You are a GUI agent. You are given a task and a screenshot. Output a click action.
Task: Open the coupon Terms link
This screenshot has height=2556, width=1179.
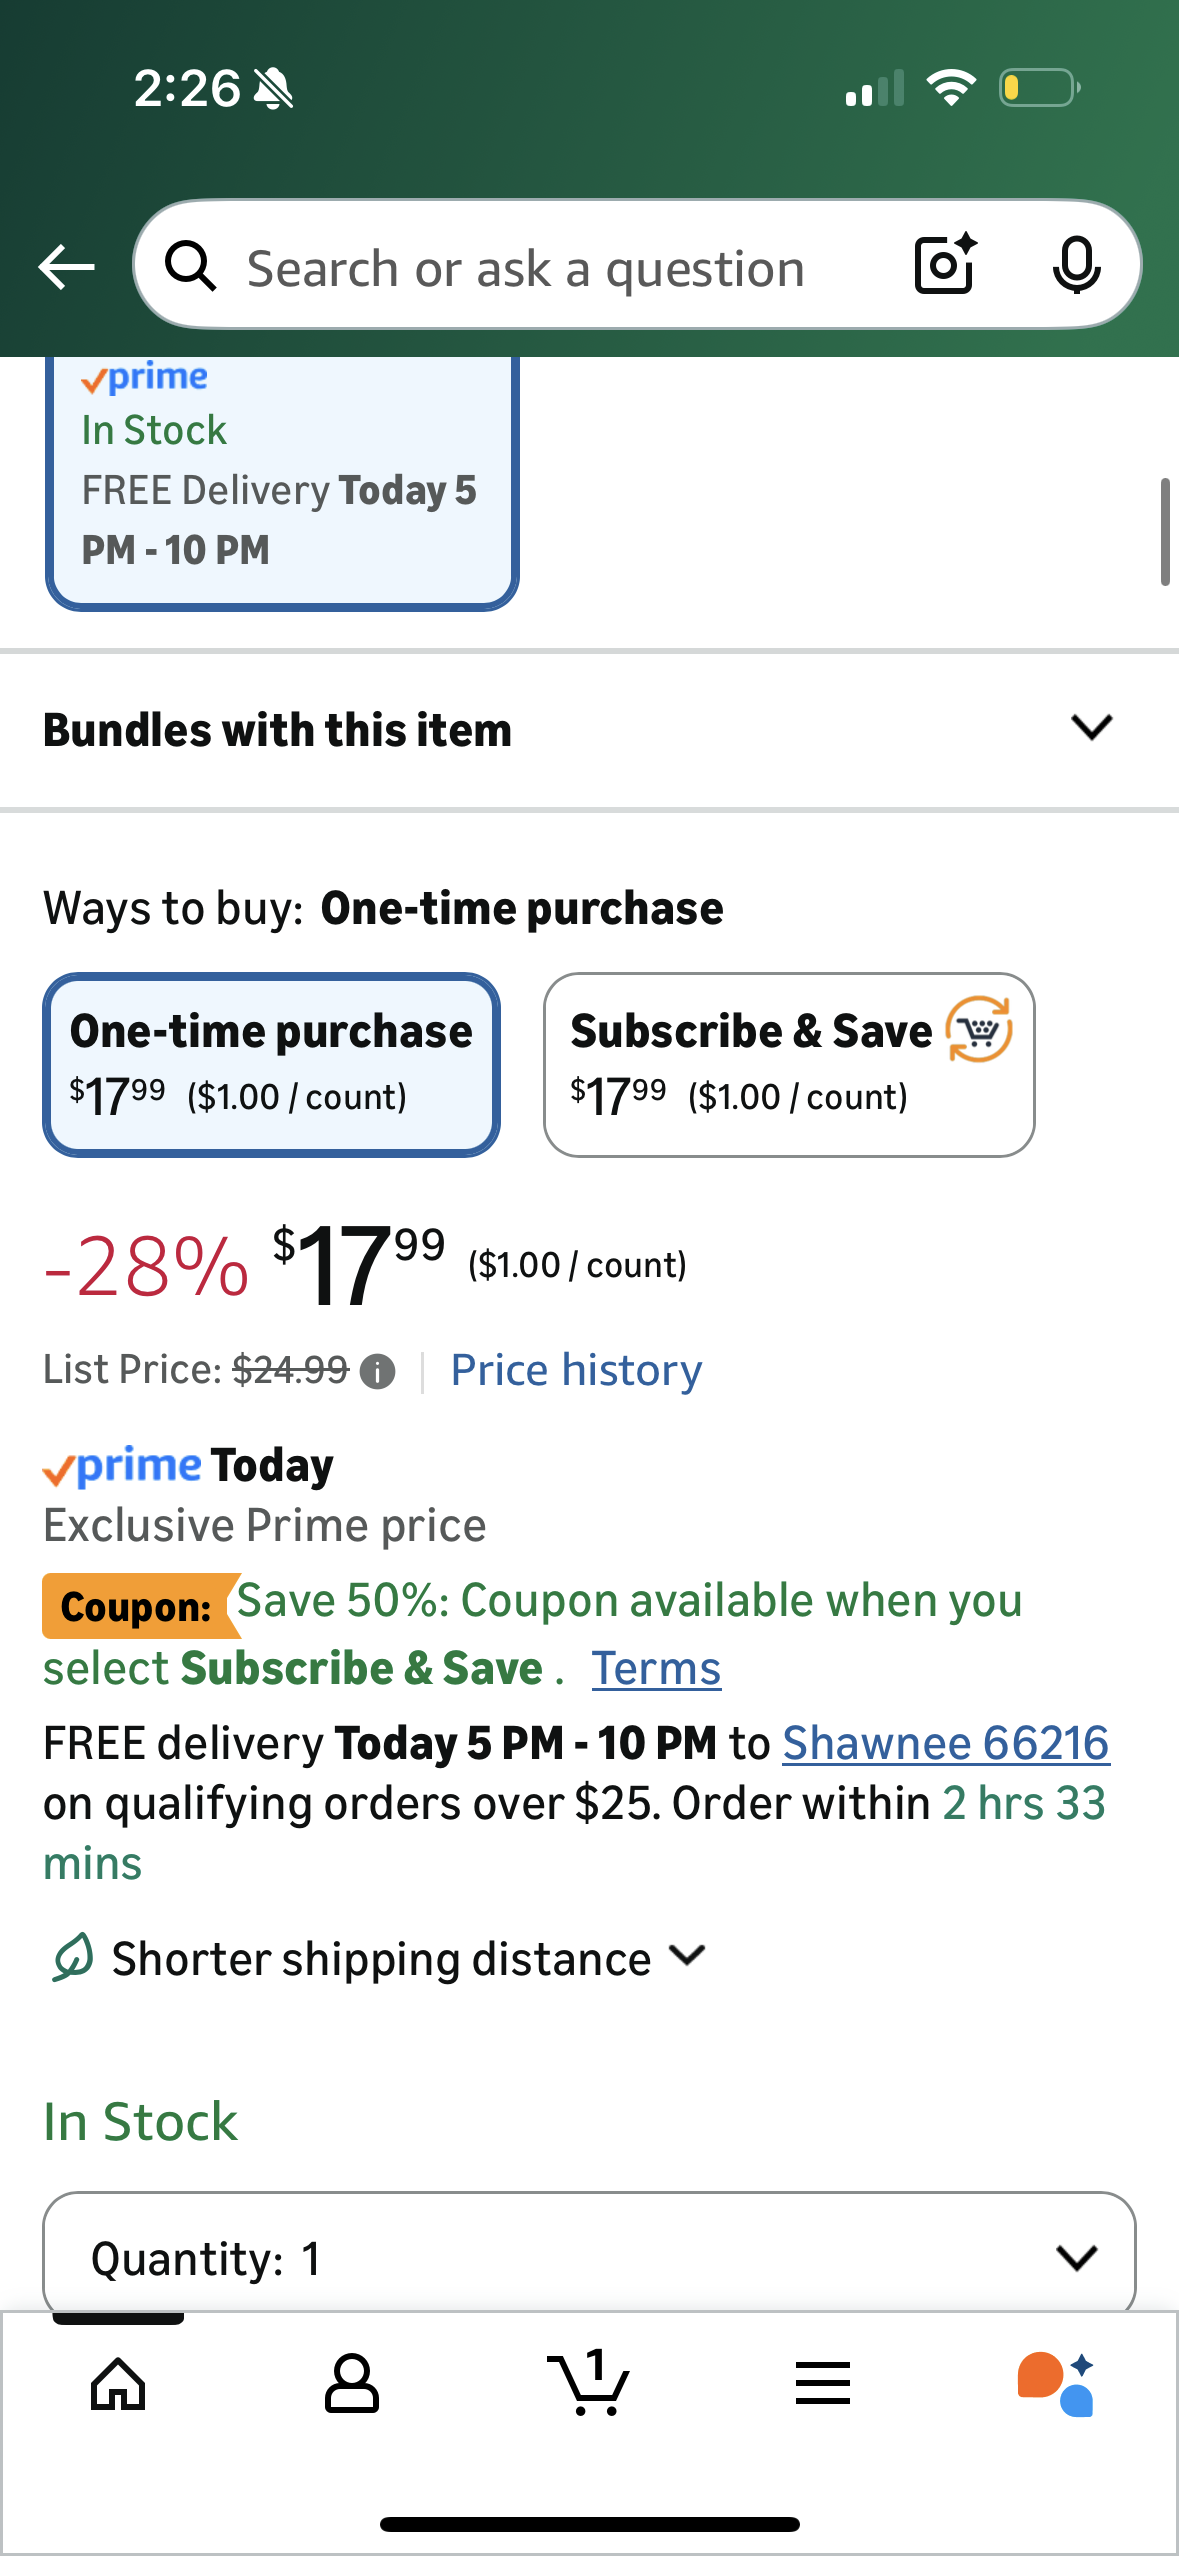point(656,1667)
